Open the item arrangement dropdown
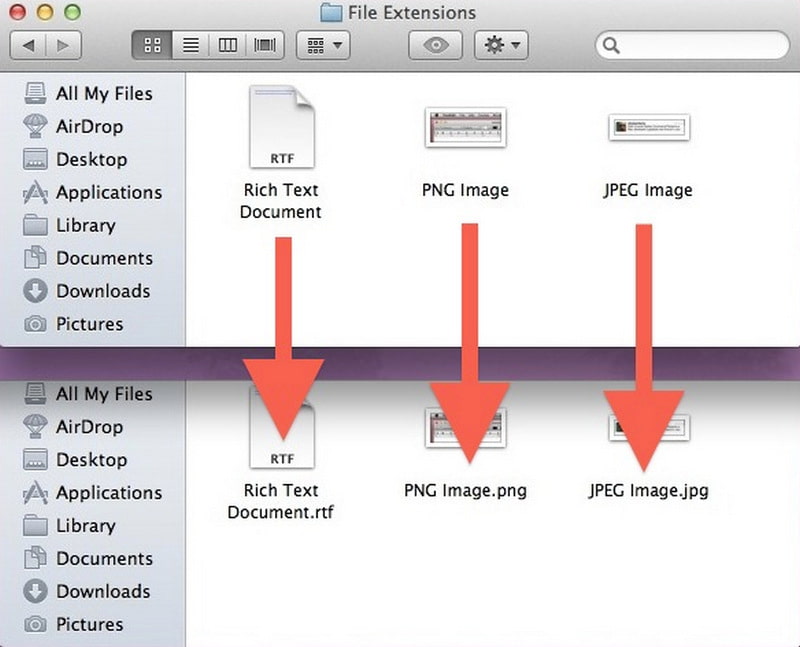 (x=323, y=45)
